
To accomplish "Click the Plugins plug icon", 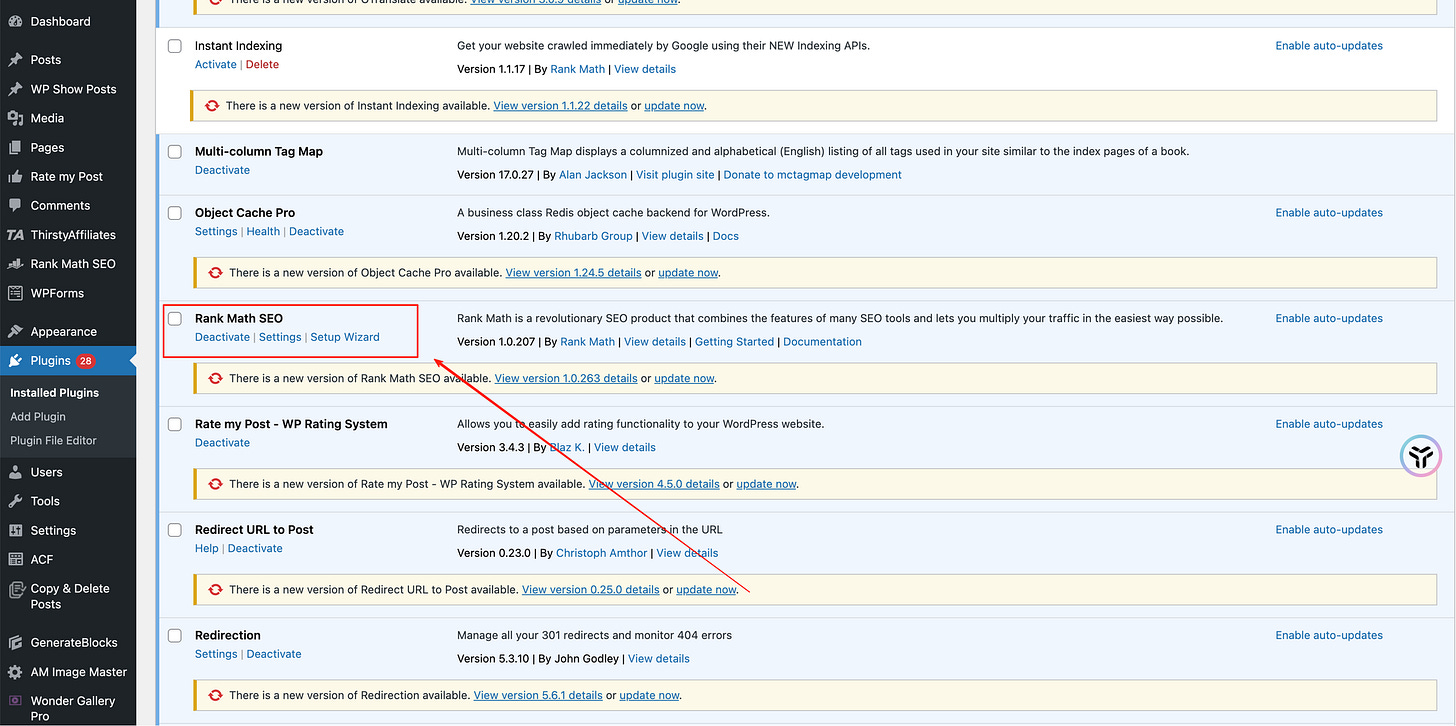I will pyautogui.click(x=15, y=360).
